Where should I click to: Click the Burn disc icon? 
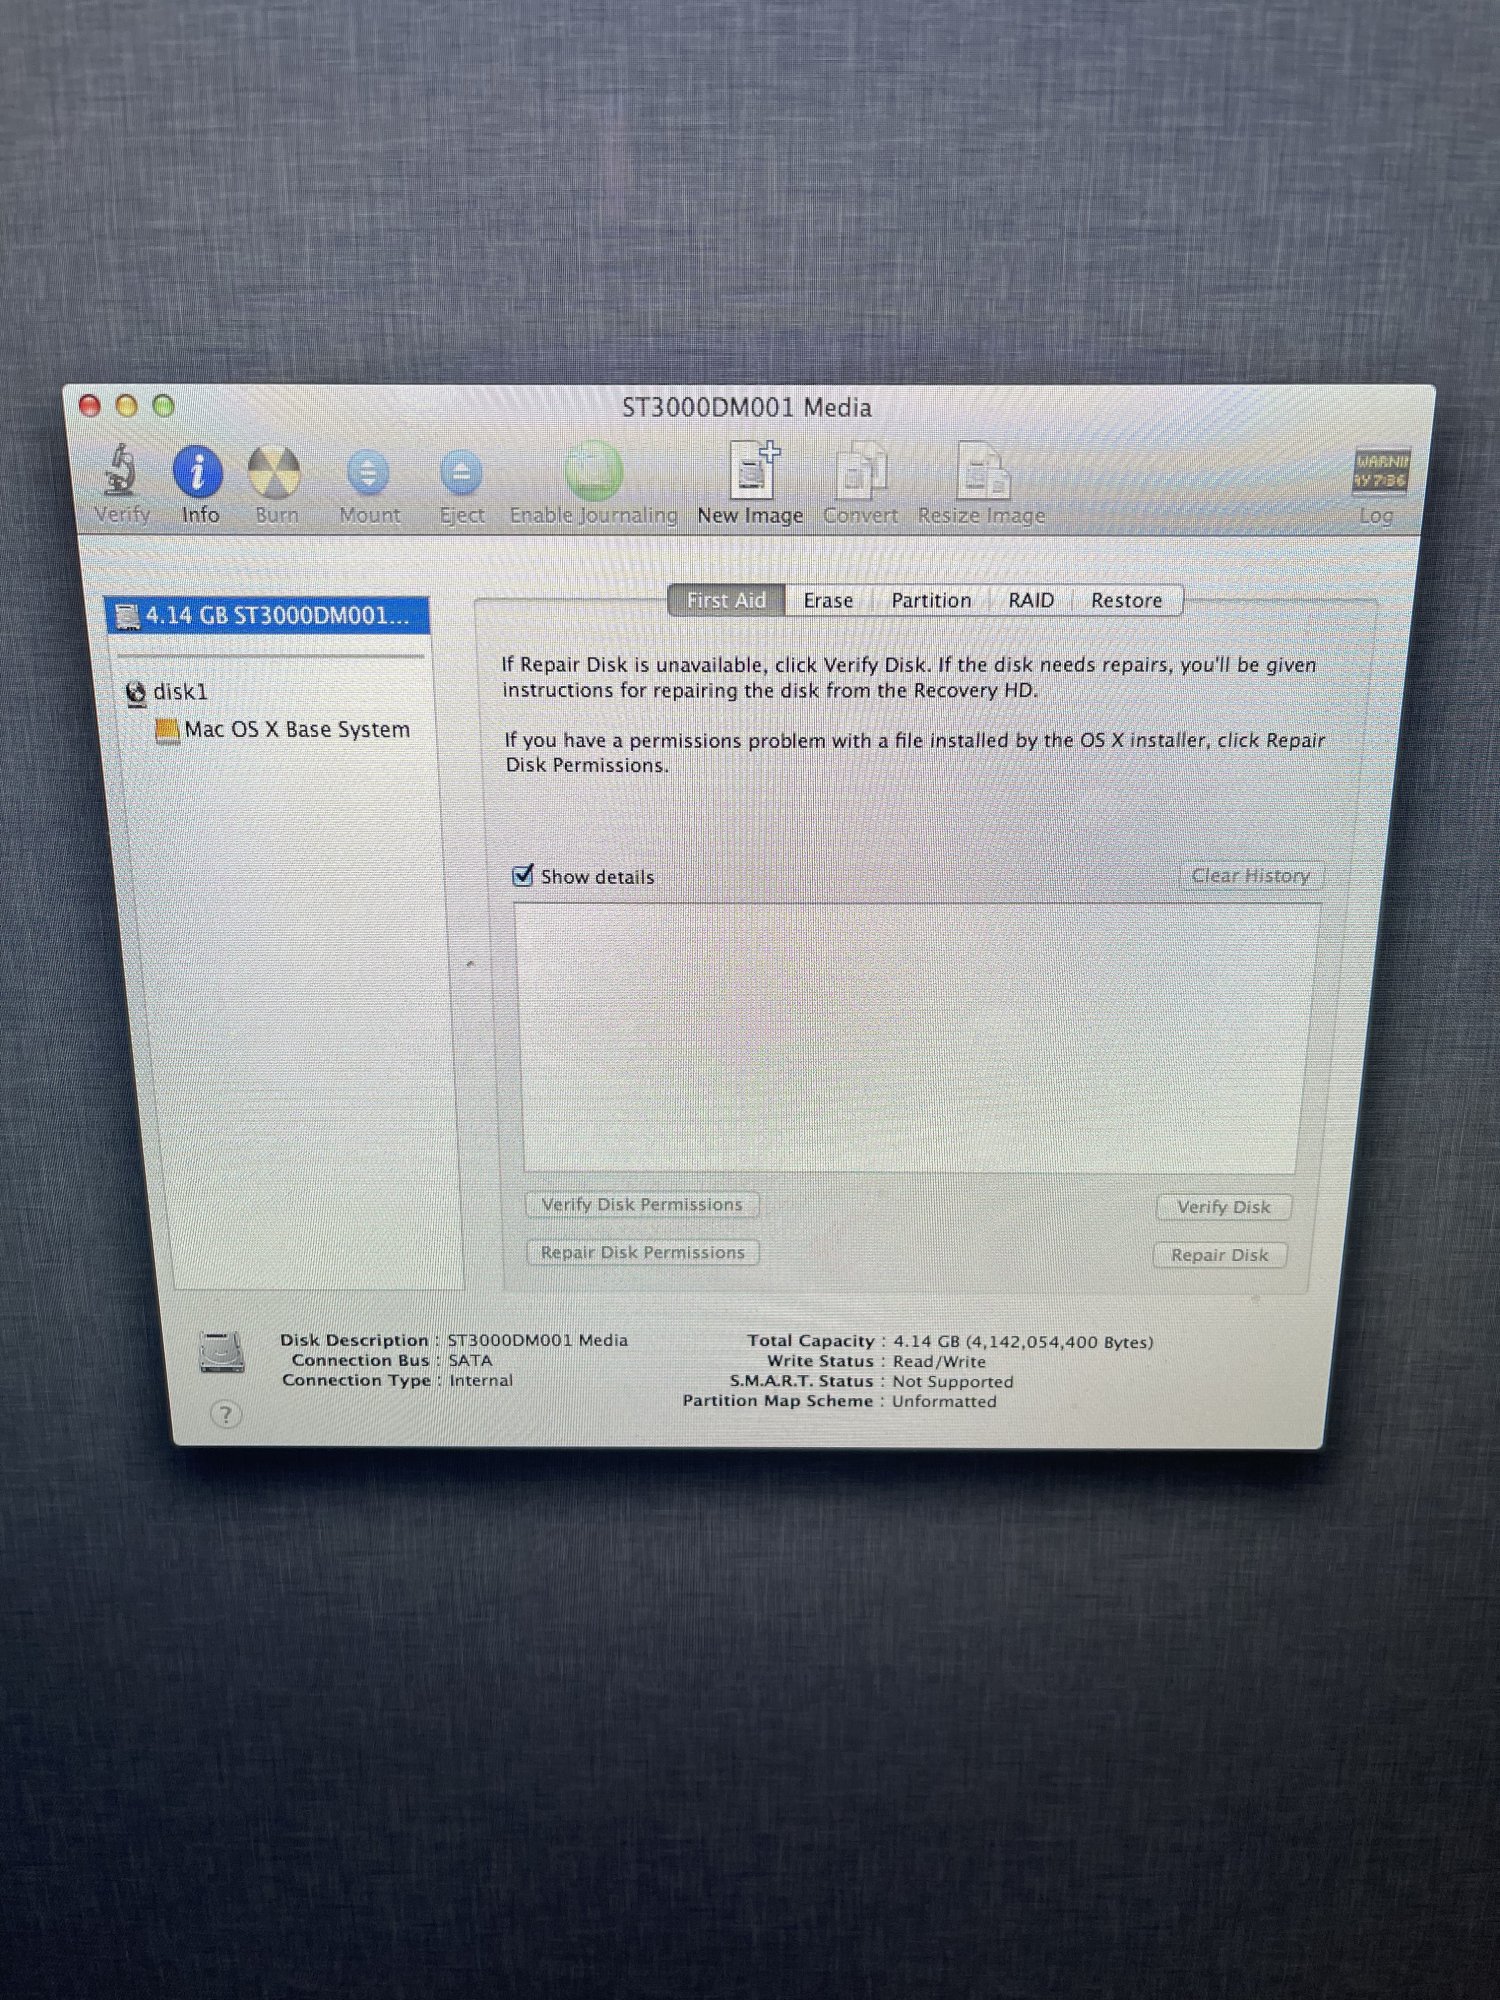274,472
